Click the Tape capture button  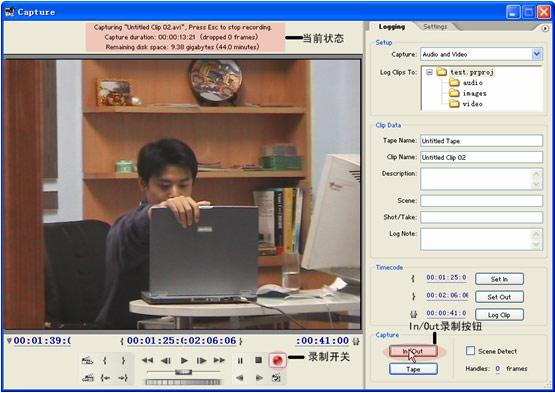pyautogui.click(x=413, y=369)
